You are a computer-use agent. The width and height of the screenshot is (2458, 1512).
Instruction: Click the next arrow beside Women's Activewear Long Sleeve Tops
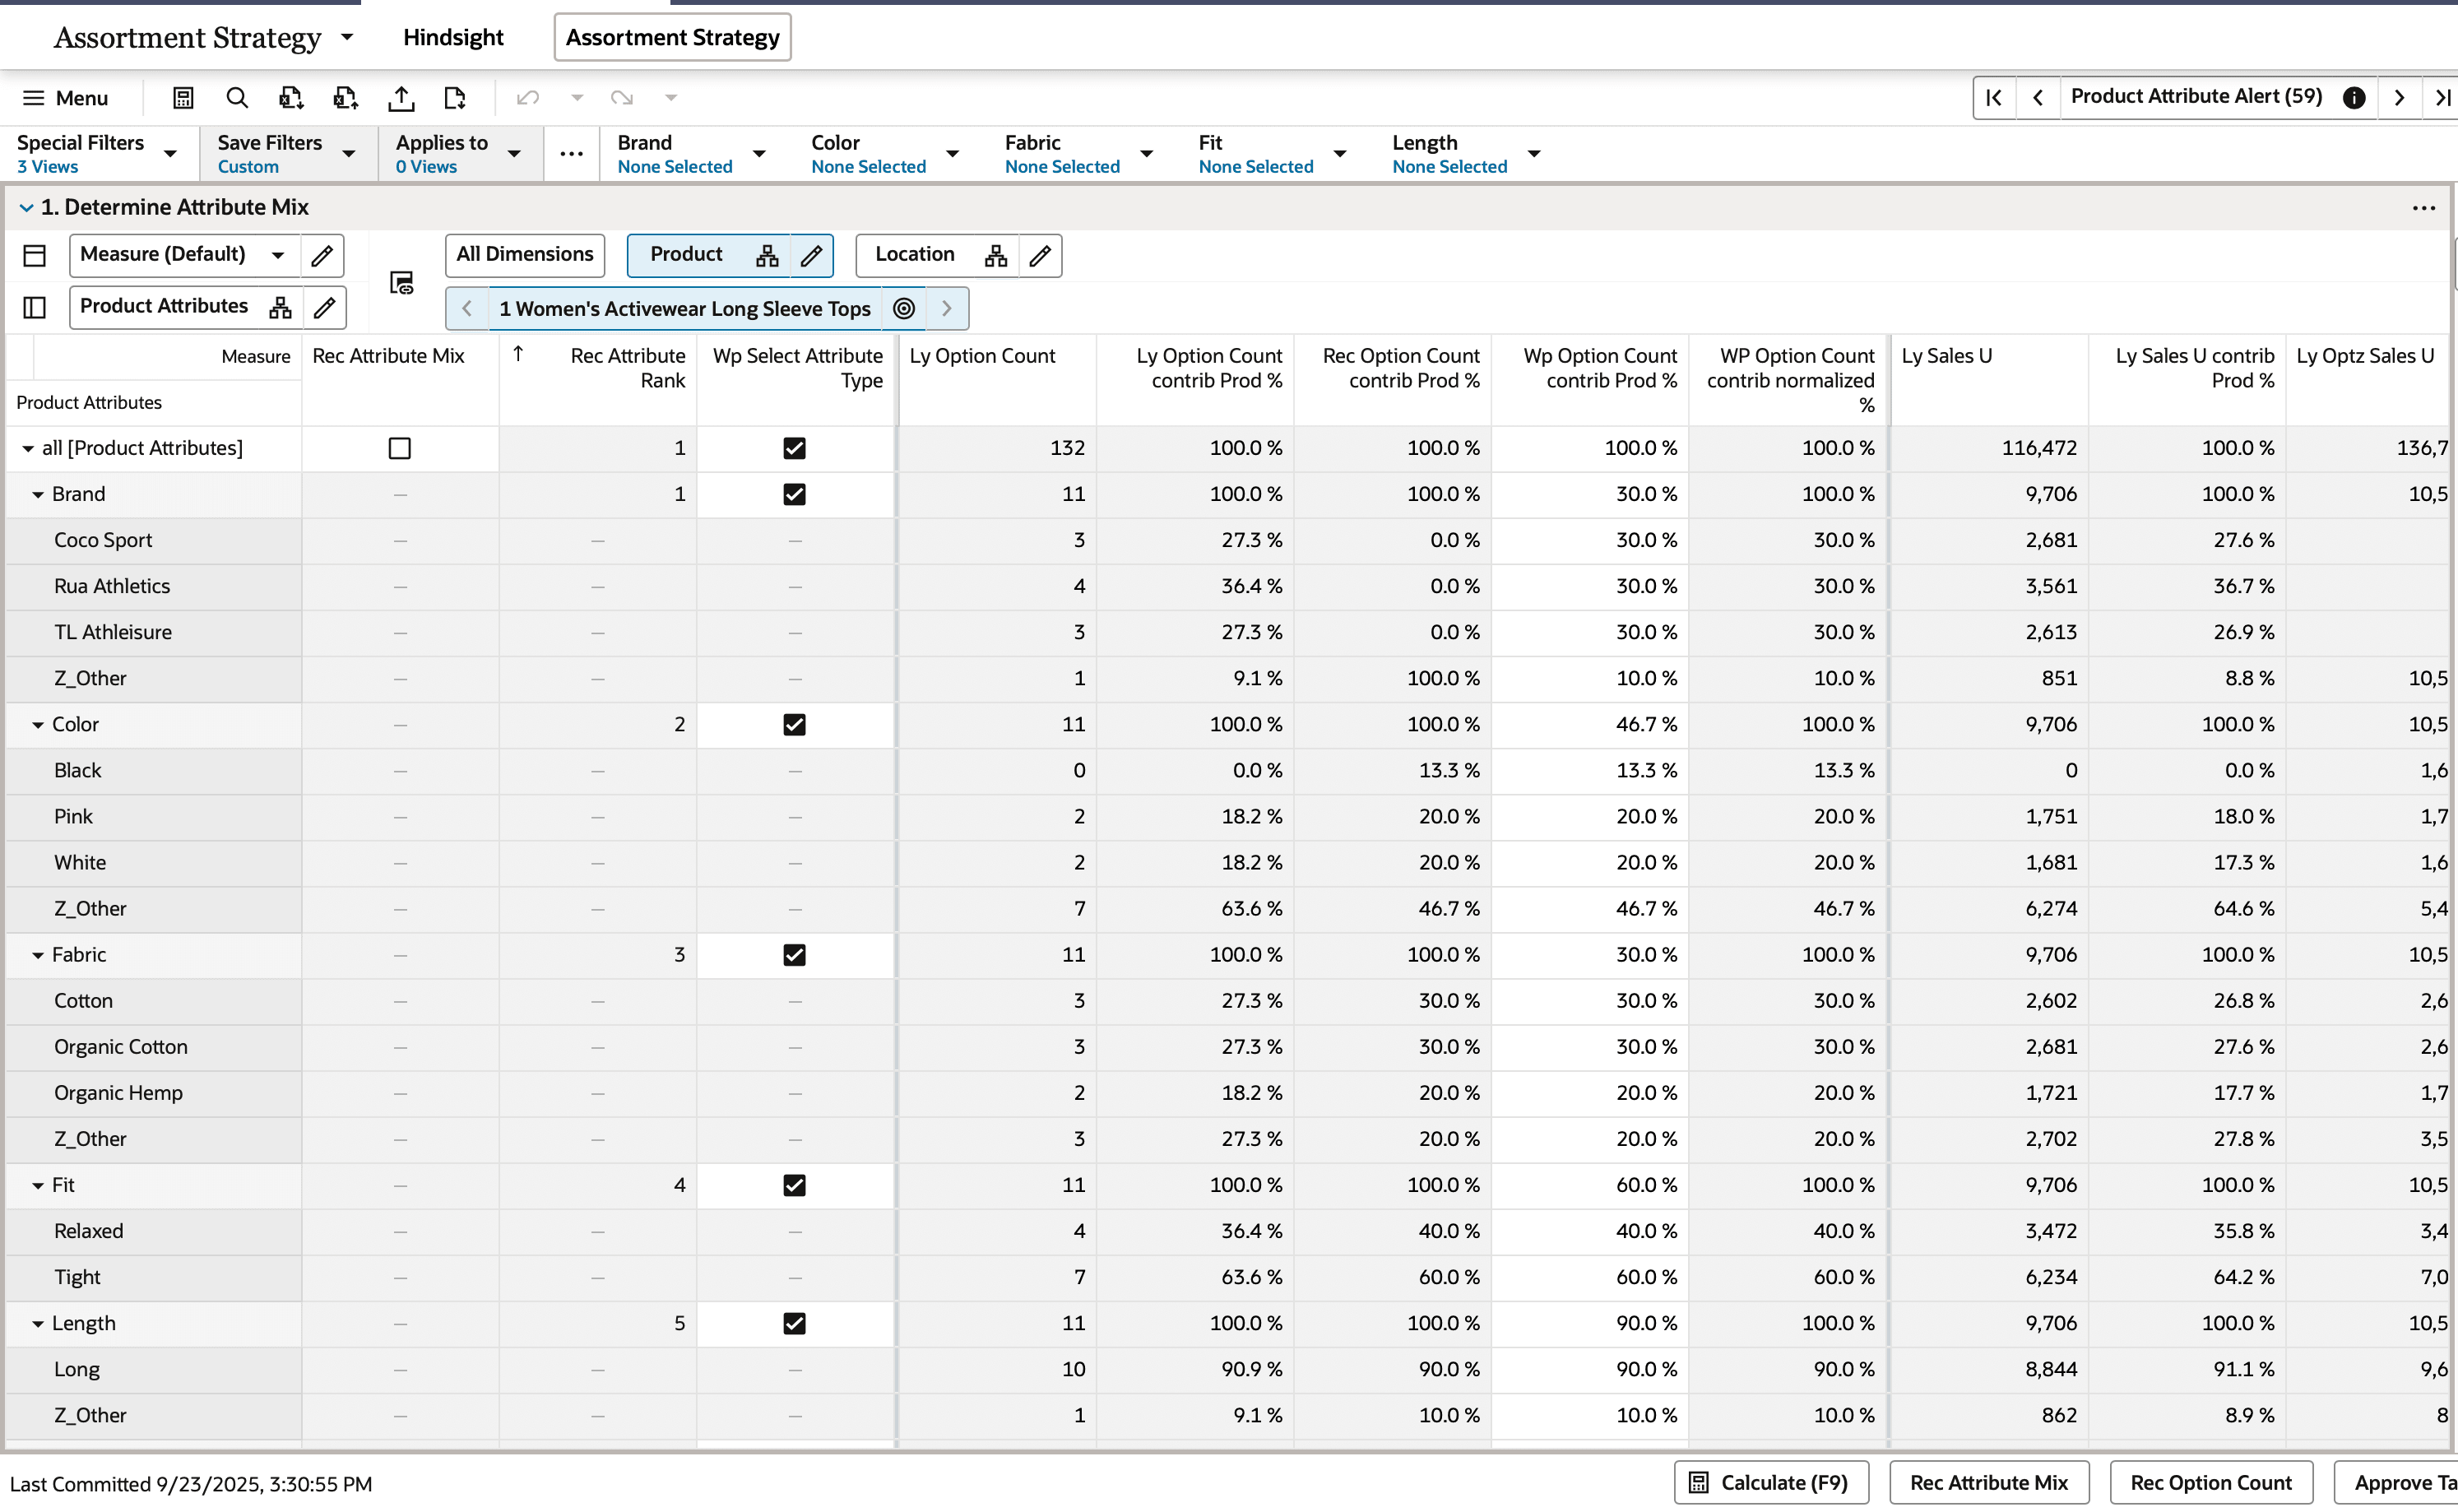click(x=945, y=308)
